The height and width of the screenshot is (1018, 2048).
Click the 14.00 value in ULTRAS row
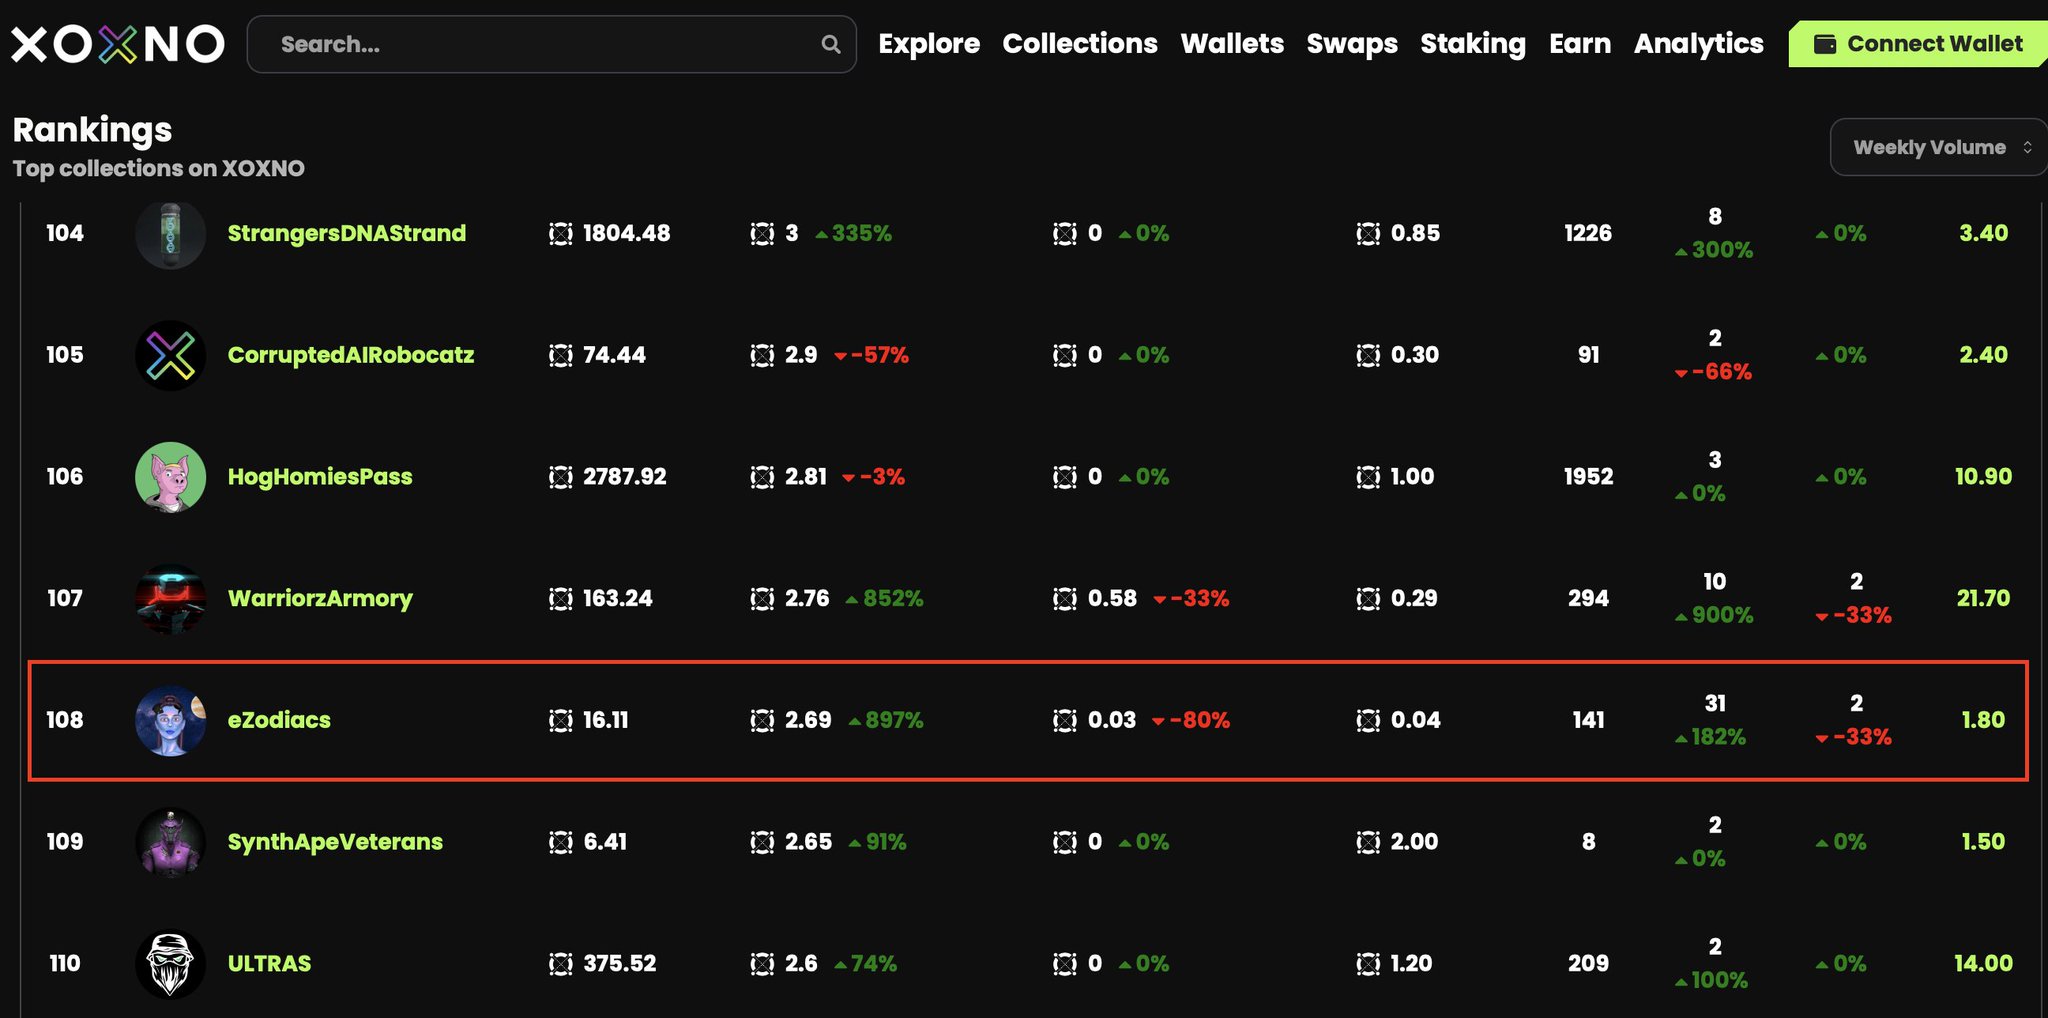[x=1983, y=964]
